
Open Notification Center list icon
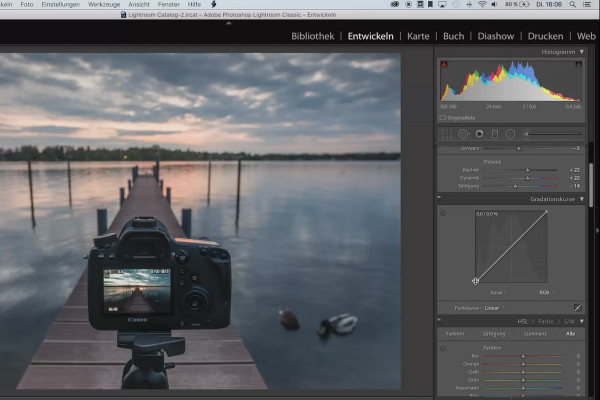click(x=587, y=5)
